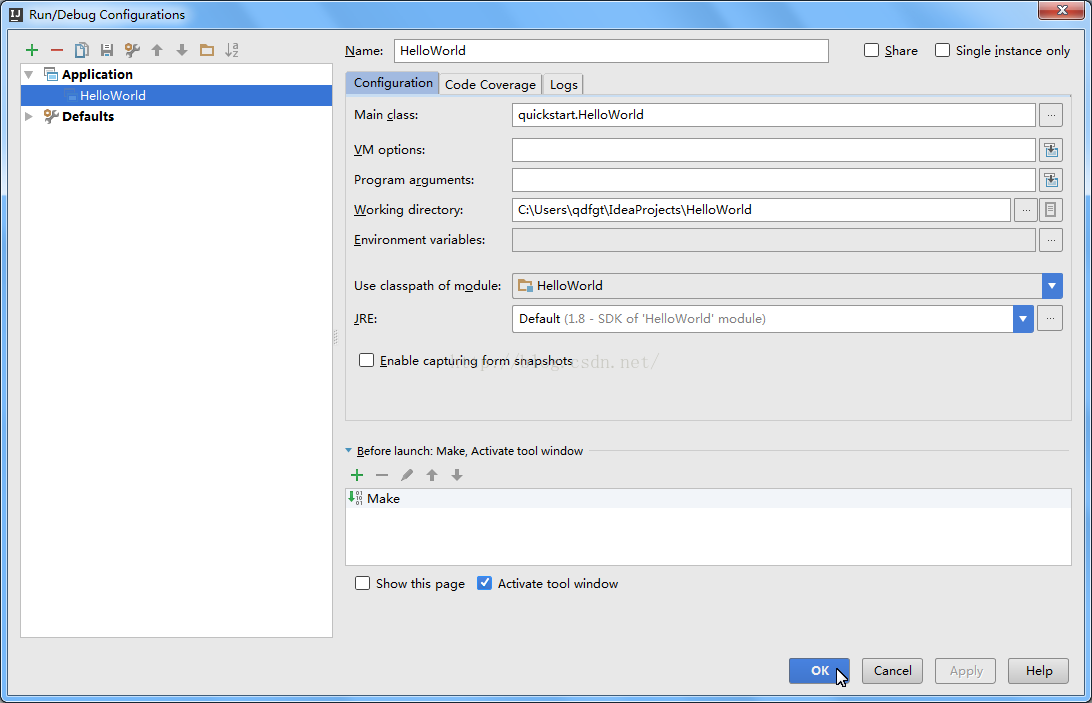This screenshot has width=1092, height=703.
Task: Open the JRE dropdown list
Action: (x=1022, y=319)
